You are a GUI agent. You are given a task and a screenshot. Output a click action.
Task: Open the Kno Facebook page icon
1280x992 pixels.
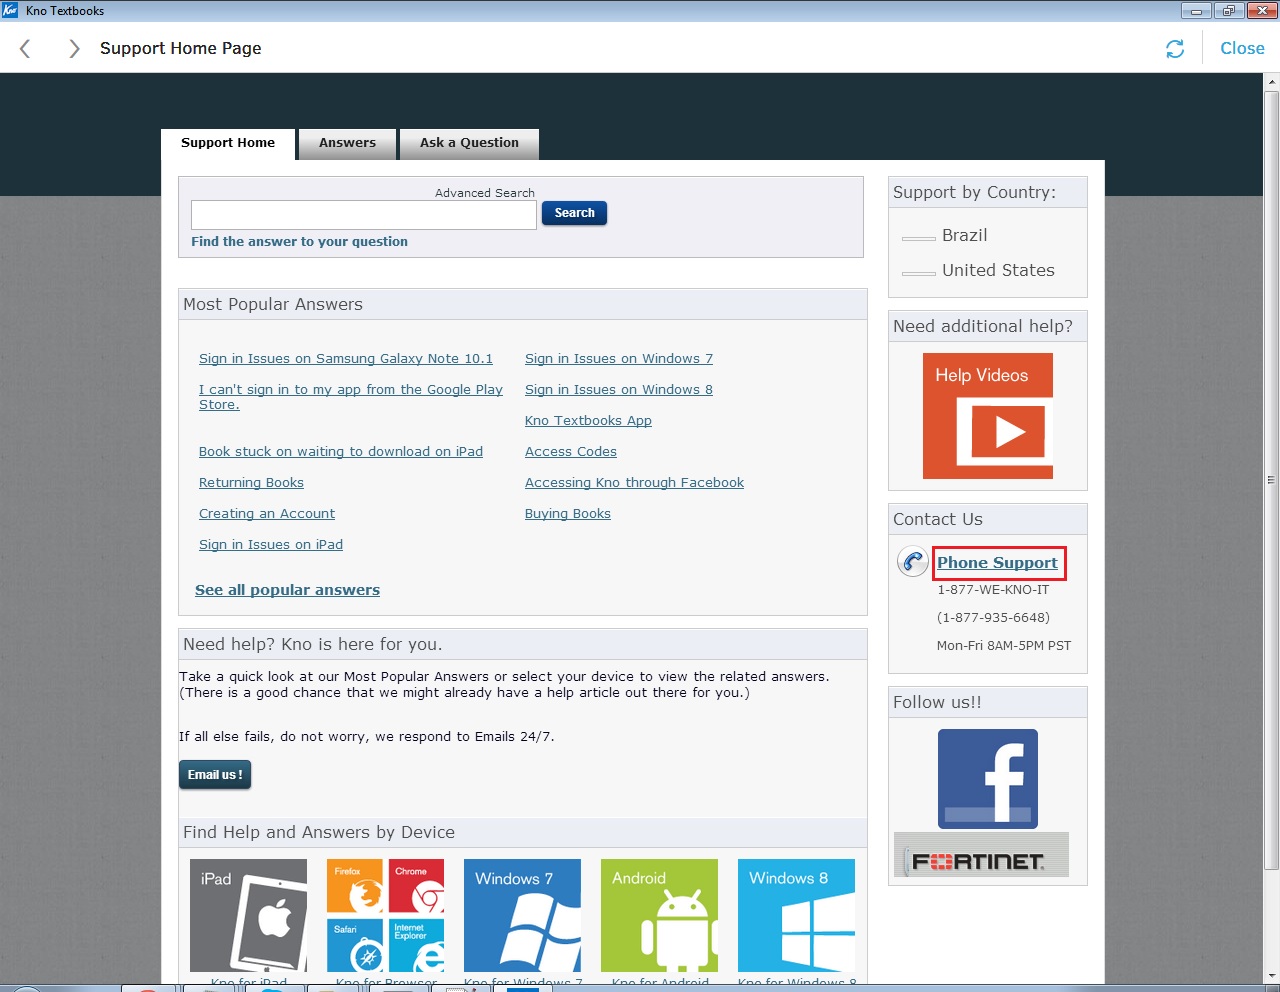pos(988,779)
